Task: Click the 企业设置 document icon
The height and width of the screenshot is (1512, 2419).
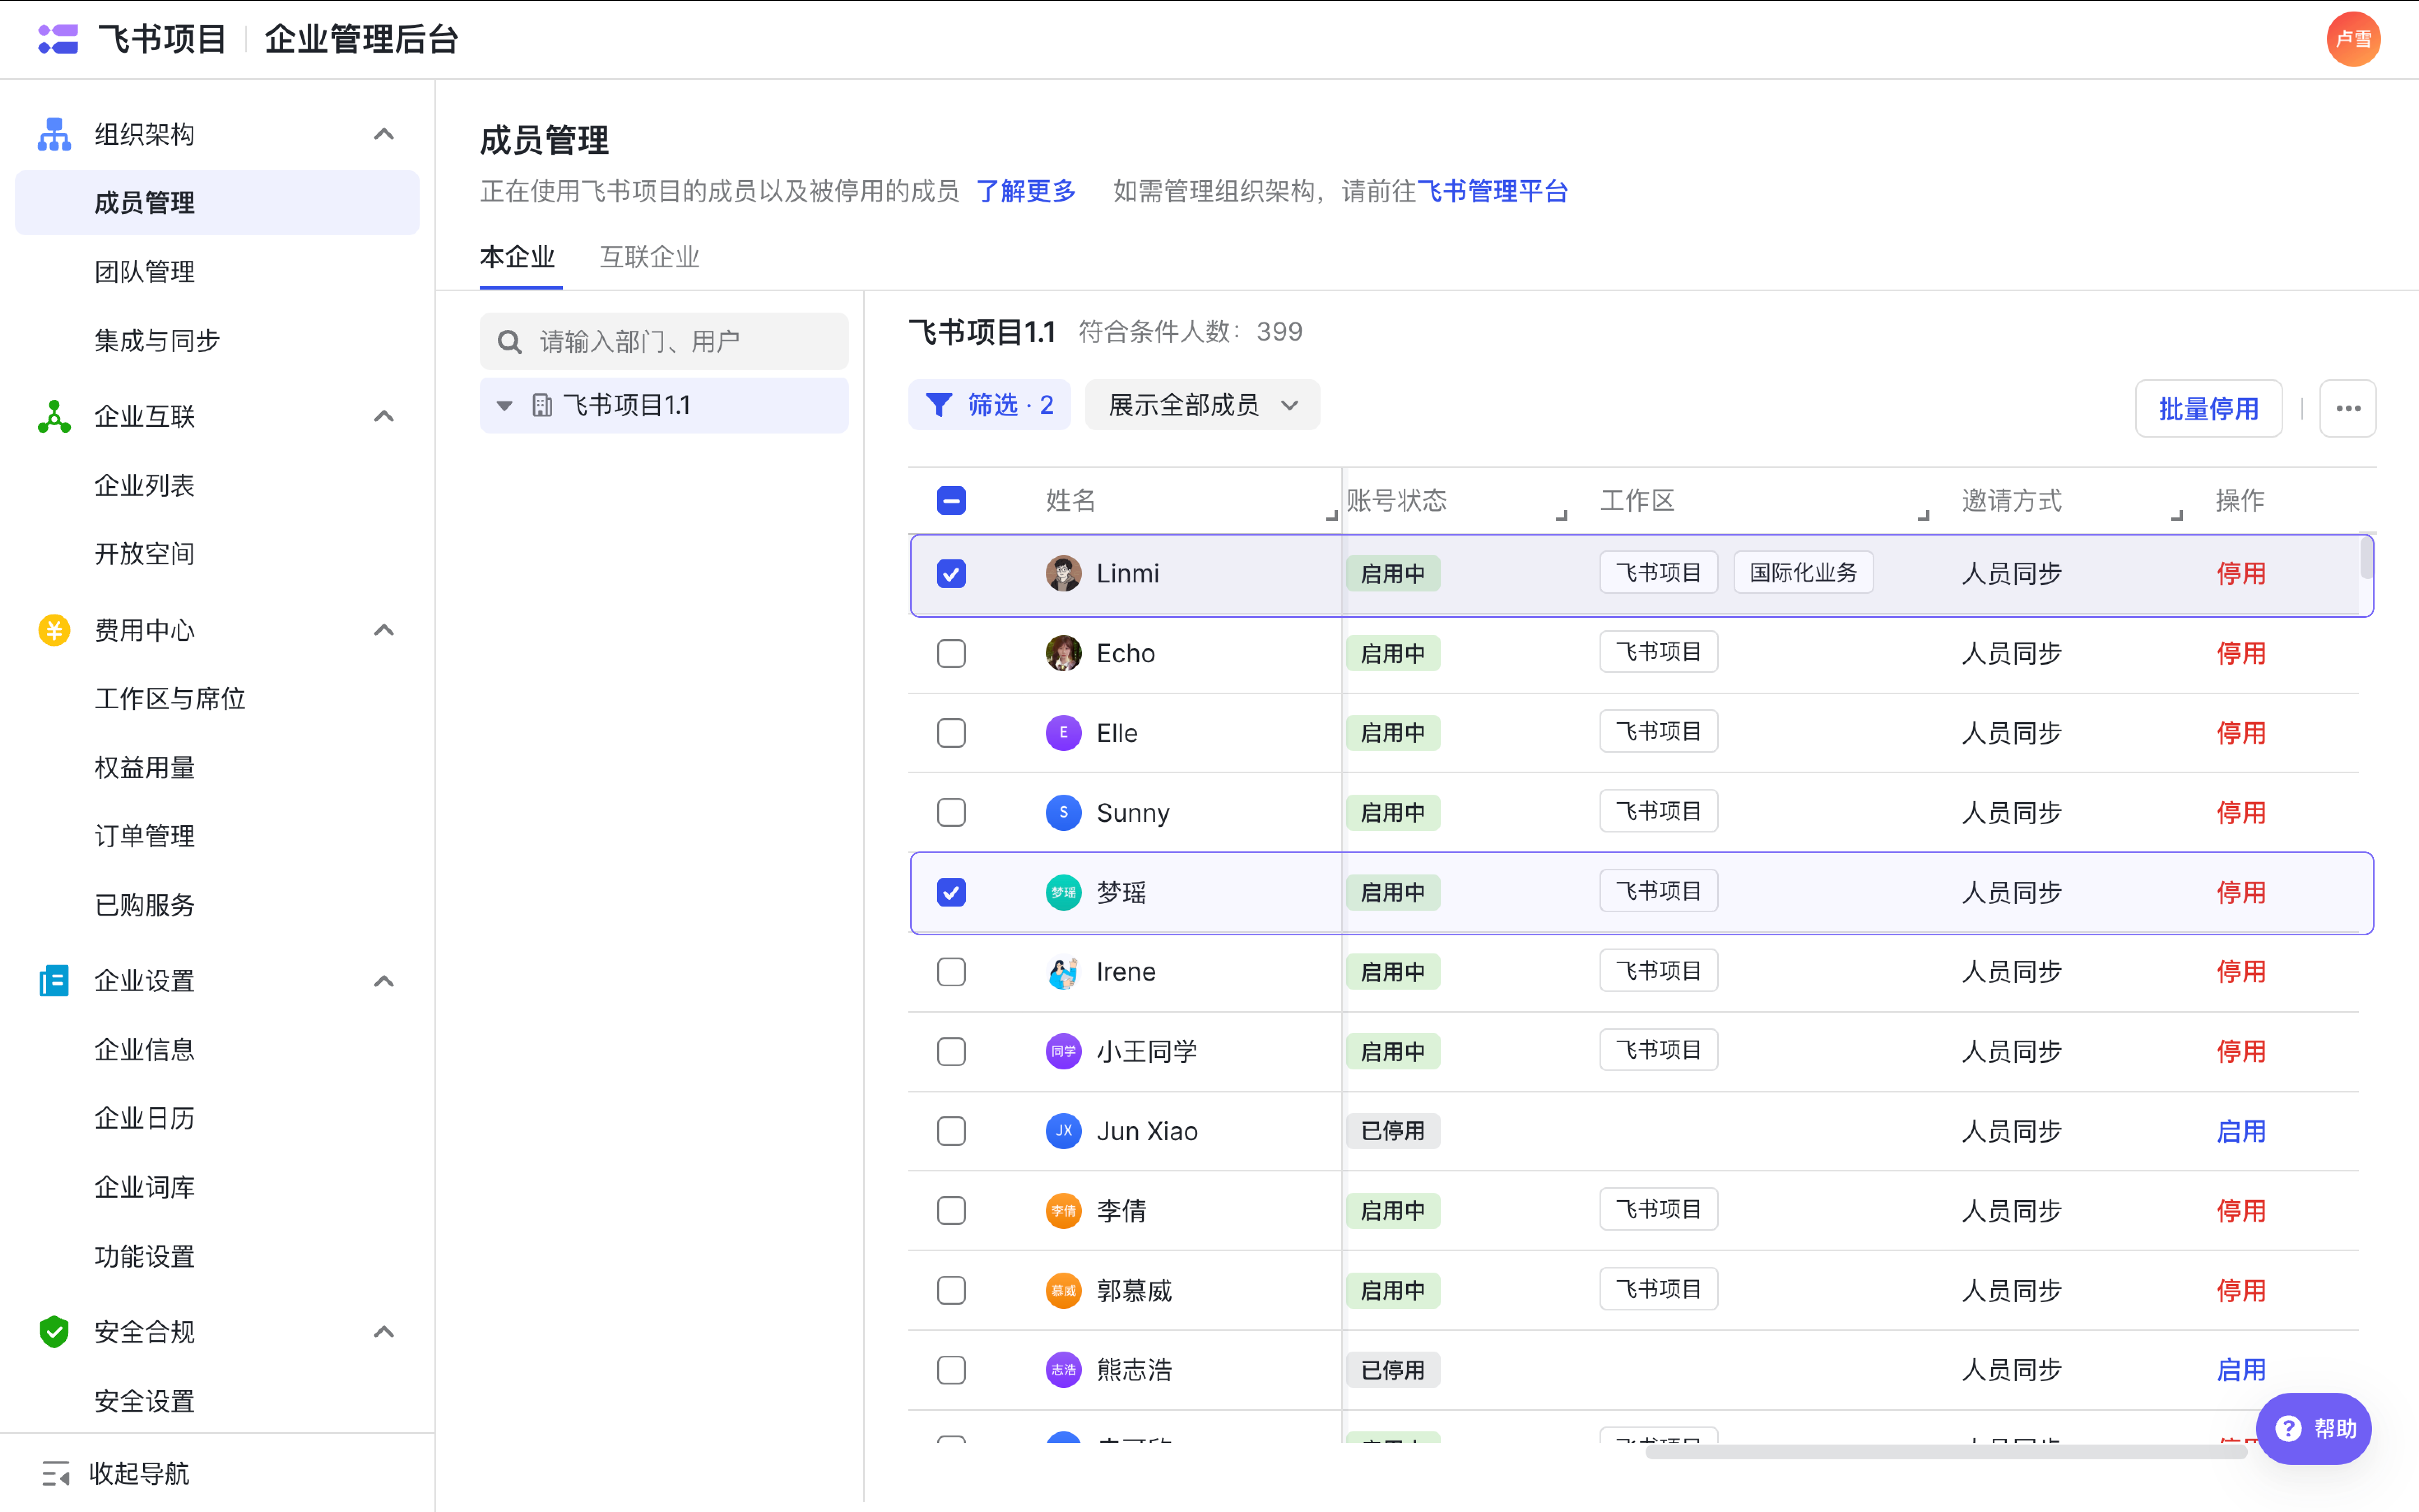Action: pos(54,981)
